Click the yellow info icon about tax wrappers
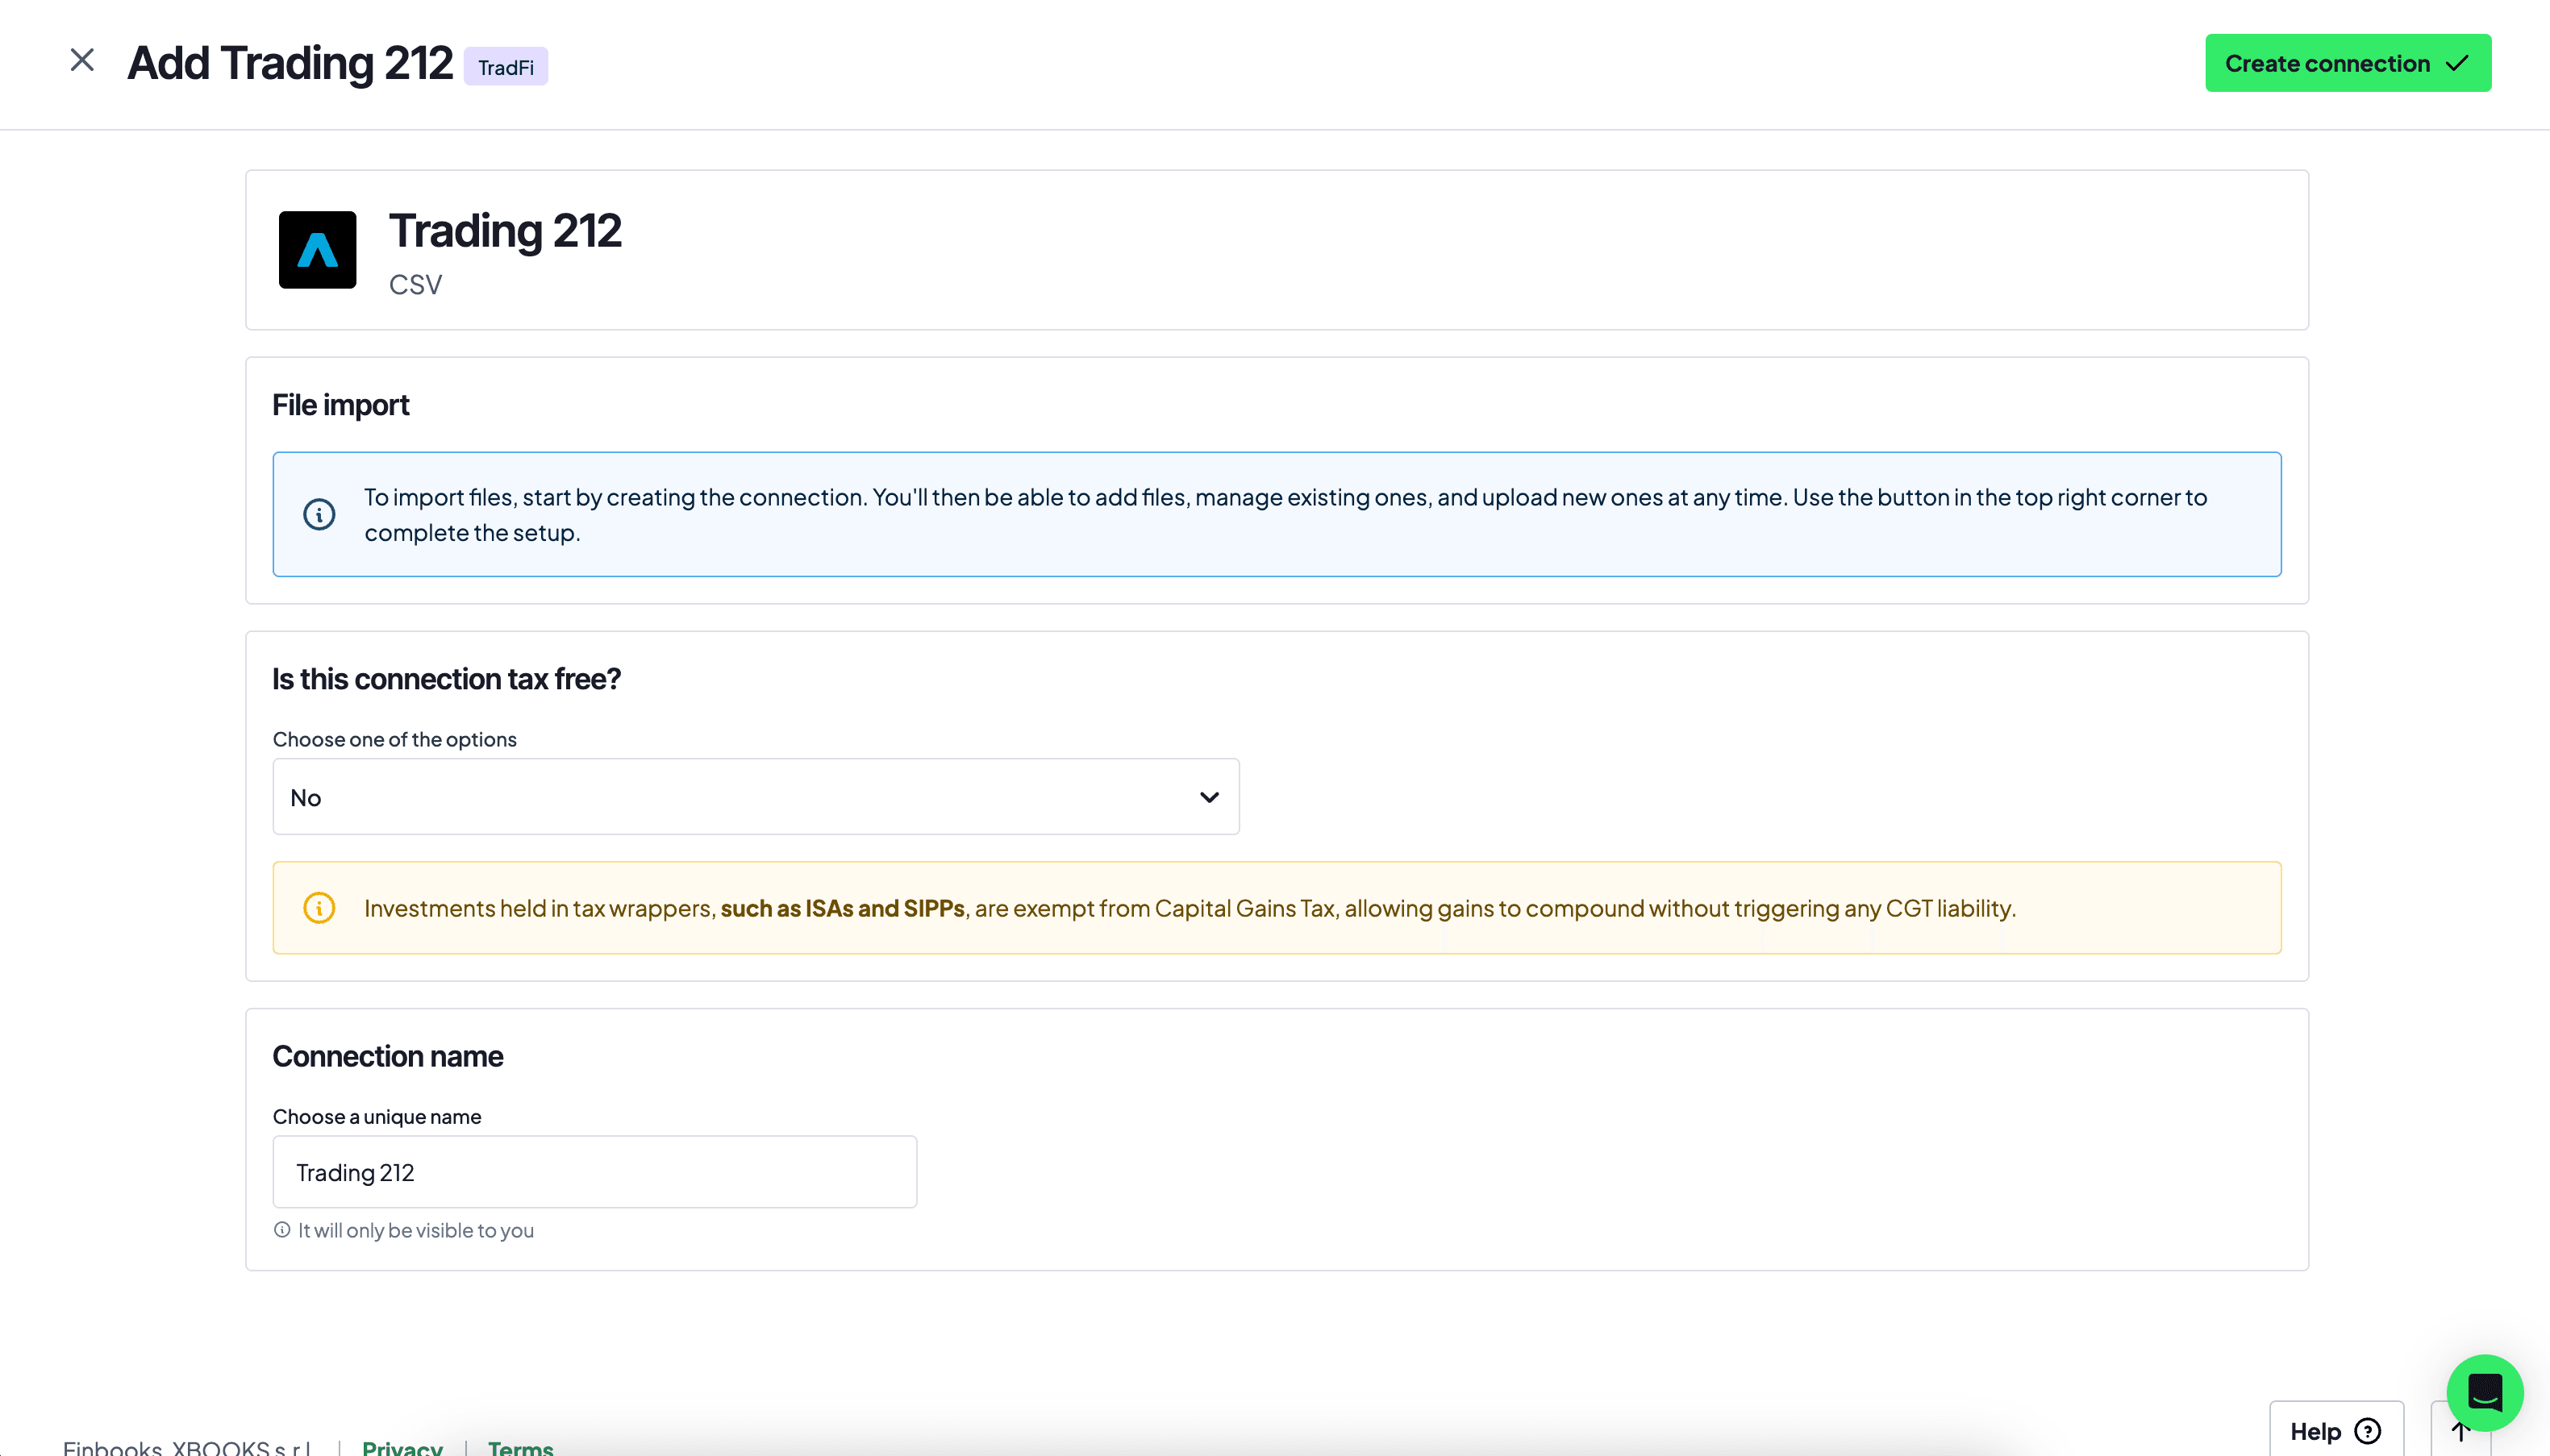Viewport: 2550px width, 1456px height. coord(319,908)
